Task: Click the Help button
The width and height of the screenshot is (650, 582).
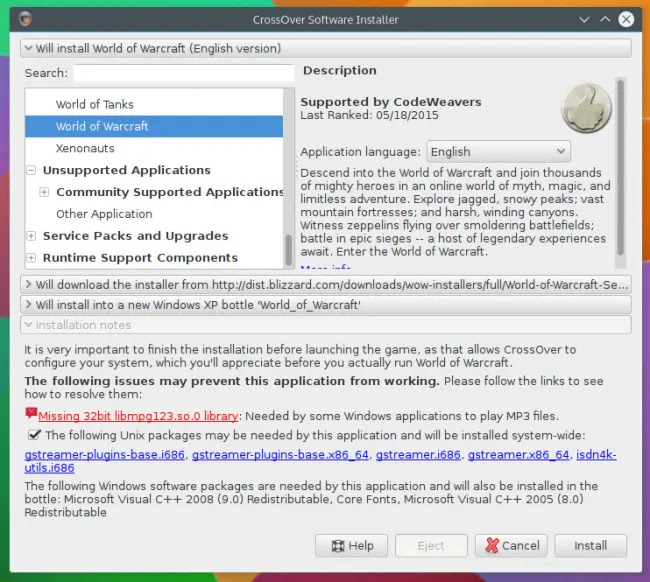Action: 352,546
